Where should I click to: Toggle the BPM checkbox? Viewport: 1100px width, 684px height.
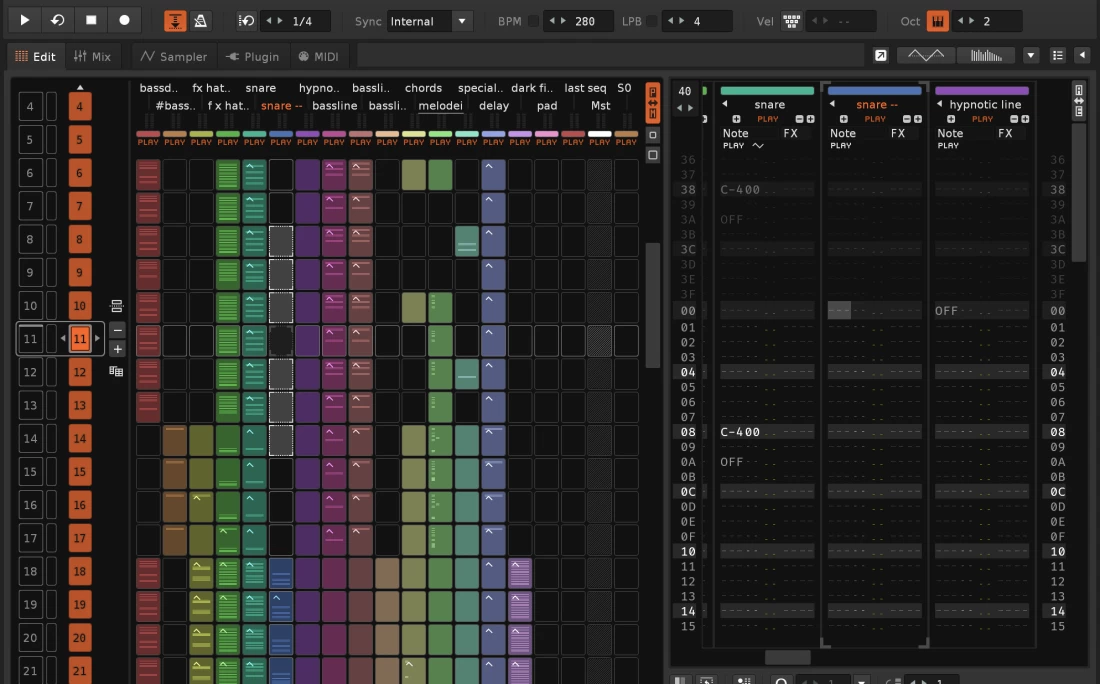(534, 21)
